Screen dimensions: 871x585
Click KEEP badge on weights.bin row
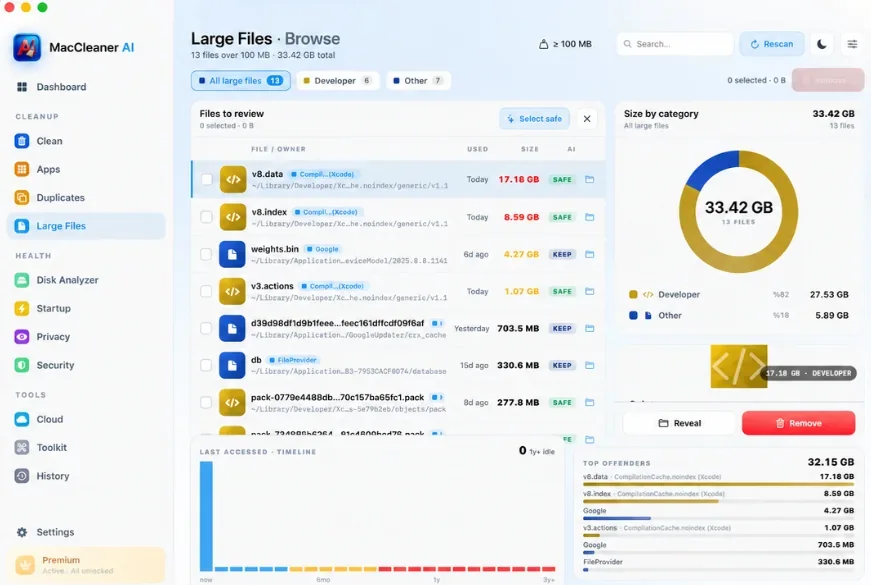pos(562,254)
